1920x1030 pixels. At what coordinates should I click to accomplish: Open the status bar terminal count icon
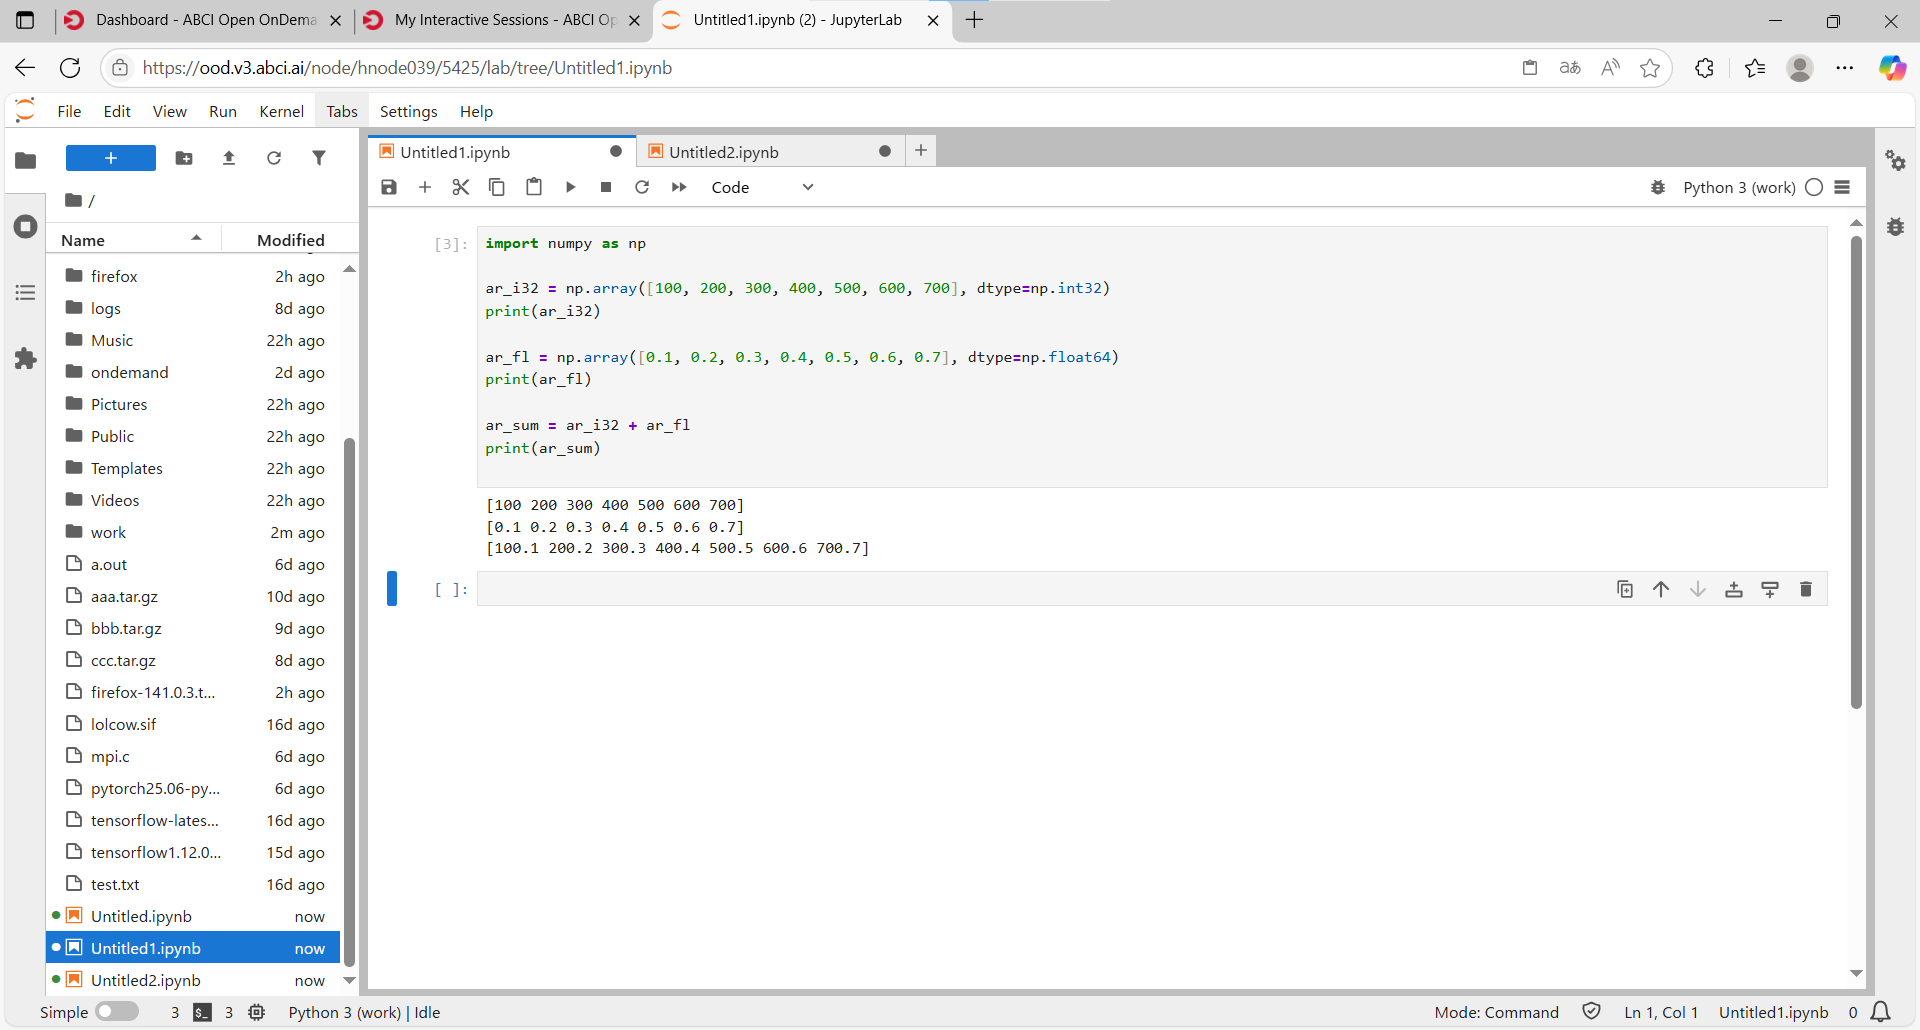(202, 1012)
